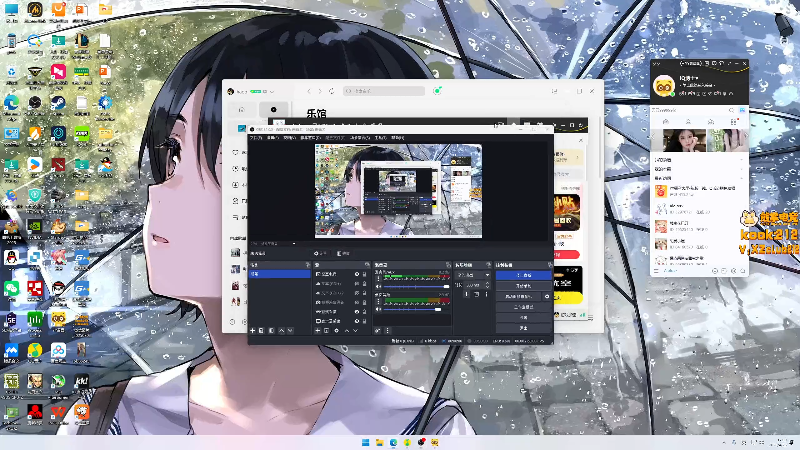Mute the second audio mixer channel speaker
The image size is (800, 450).
click(378, 309)
